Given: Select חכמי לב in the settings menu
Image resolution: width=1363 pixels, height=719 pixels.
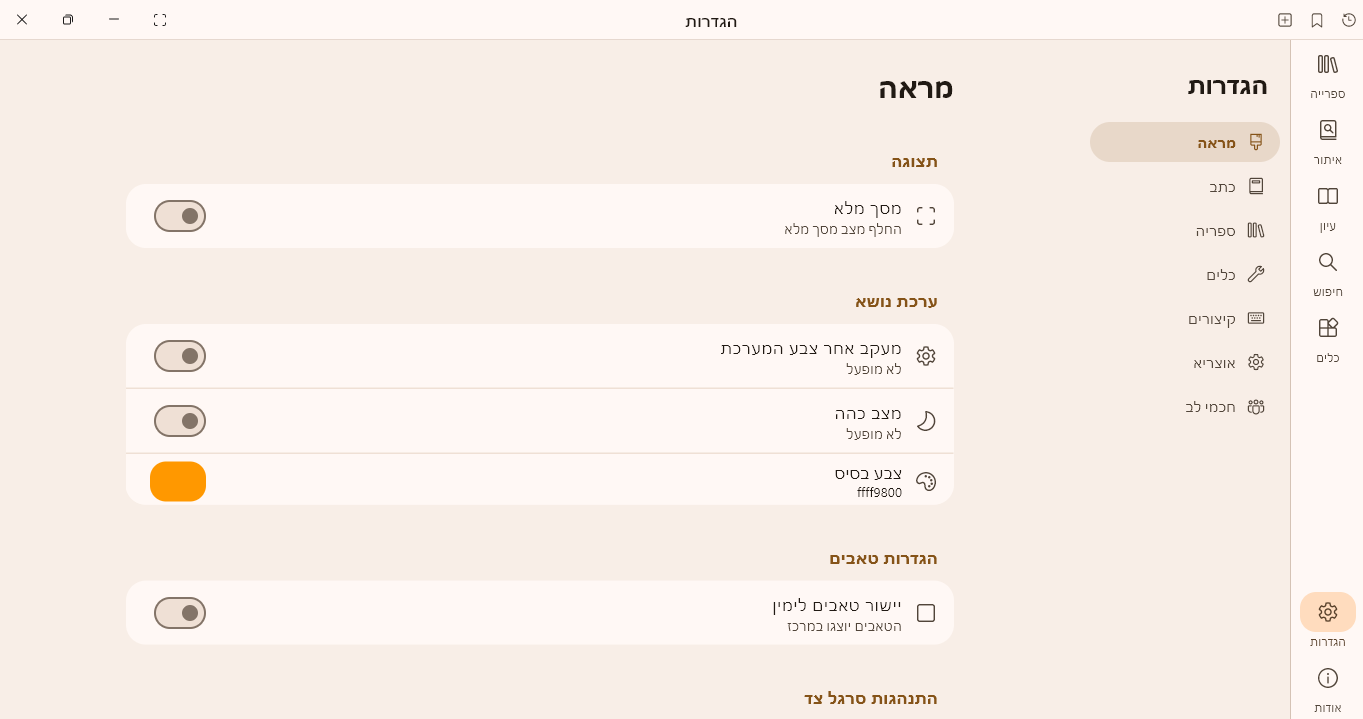Looking at the screenshot, I should (1210, 407).
